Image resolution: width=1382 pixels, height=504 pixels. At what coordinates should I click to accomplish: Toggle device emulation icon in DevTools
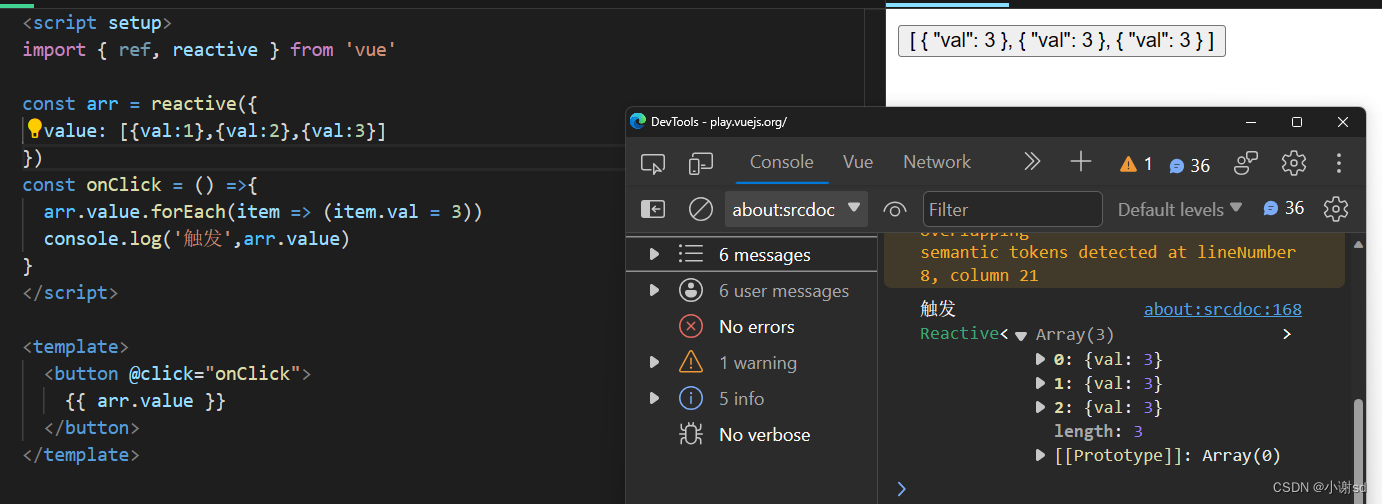point(700,164)
